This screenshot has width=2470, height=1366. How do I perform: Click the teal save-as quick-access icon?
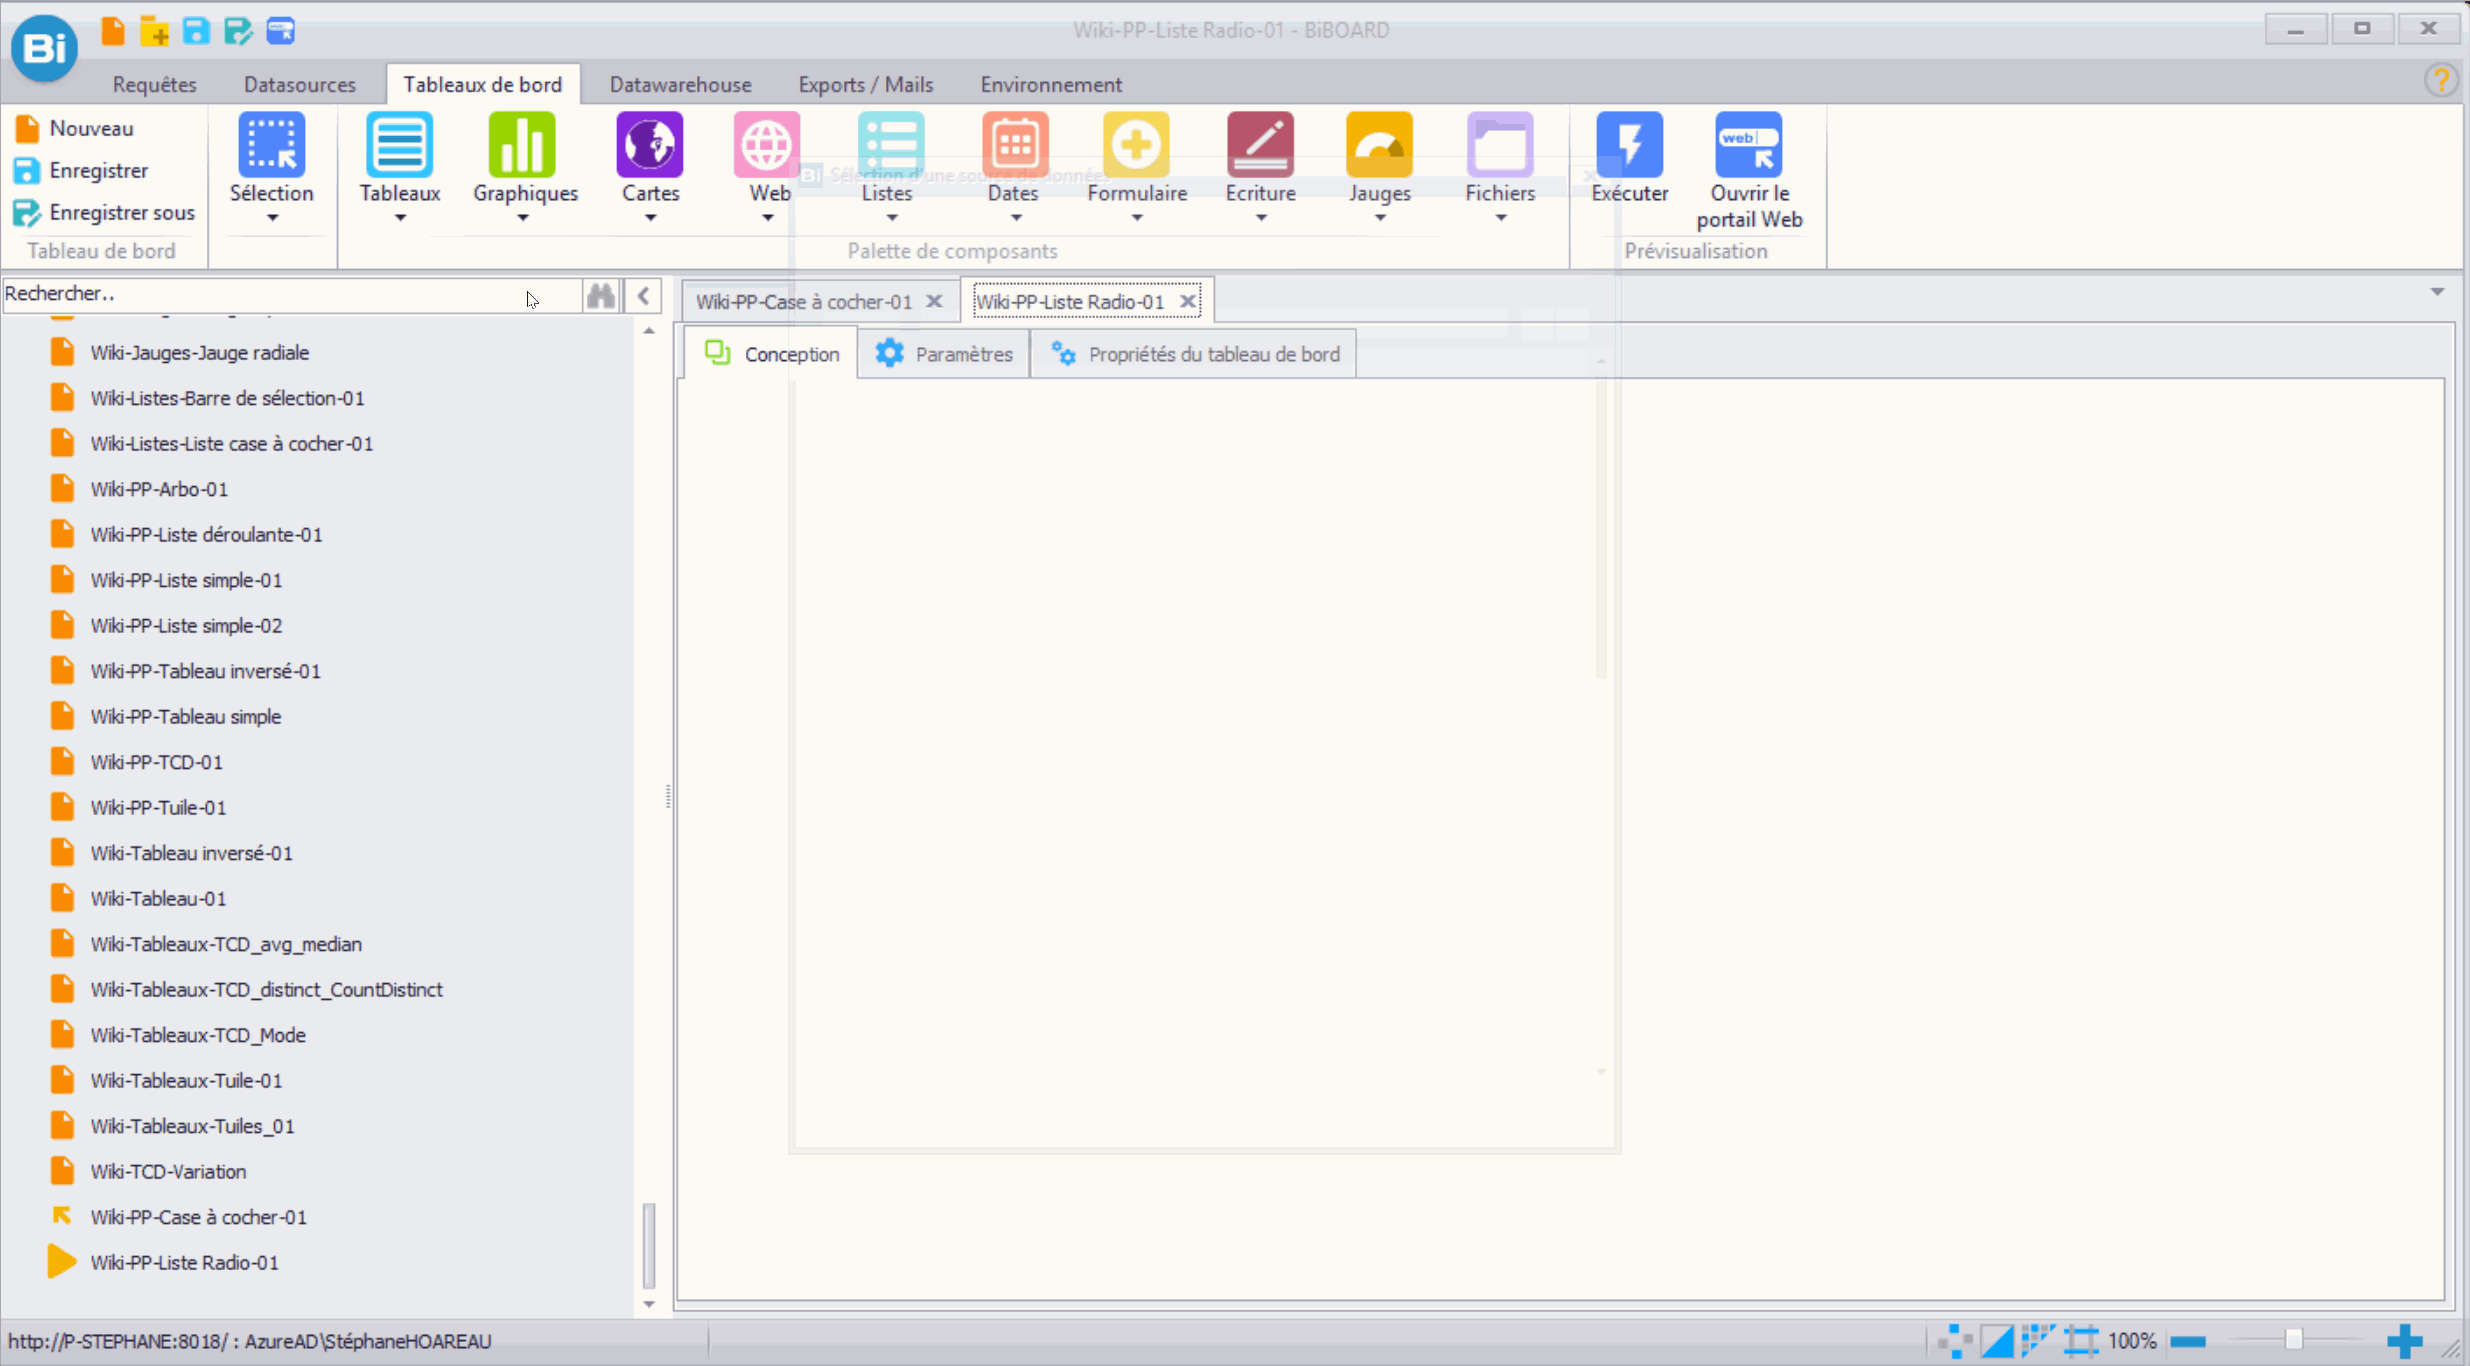(238, 31)
